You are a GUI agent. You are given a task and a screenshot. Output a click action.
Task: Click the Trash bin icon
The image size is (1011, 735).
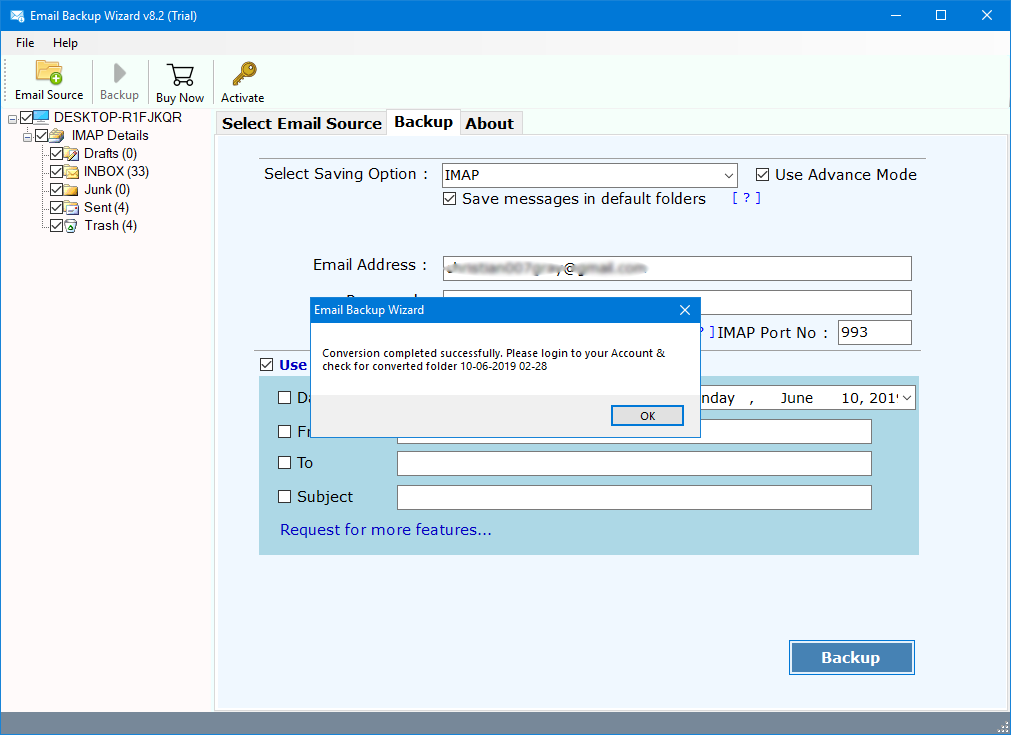coord(72,226)
